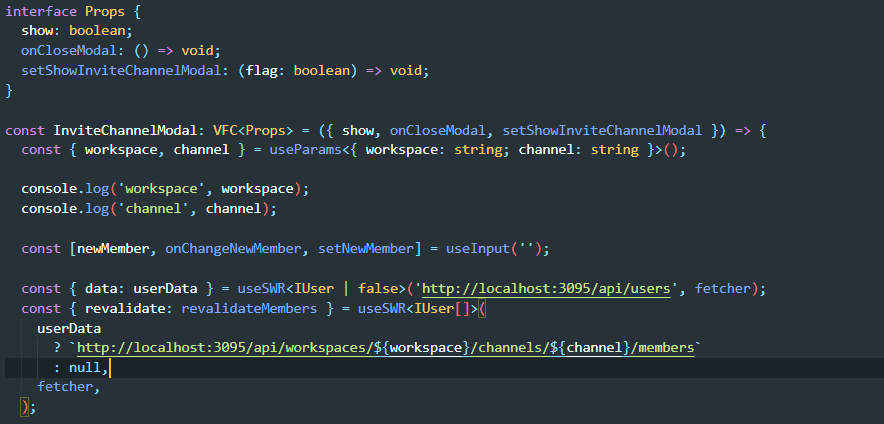Viewport: 884px width, 424px height.
Task: Click 'Props' in the interface declaration line
Action: 105,11
